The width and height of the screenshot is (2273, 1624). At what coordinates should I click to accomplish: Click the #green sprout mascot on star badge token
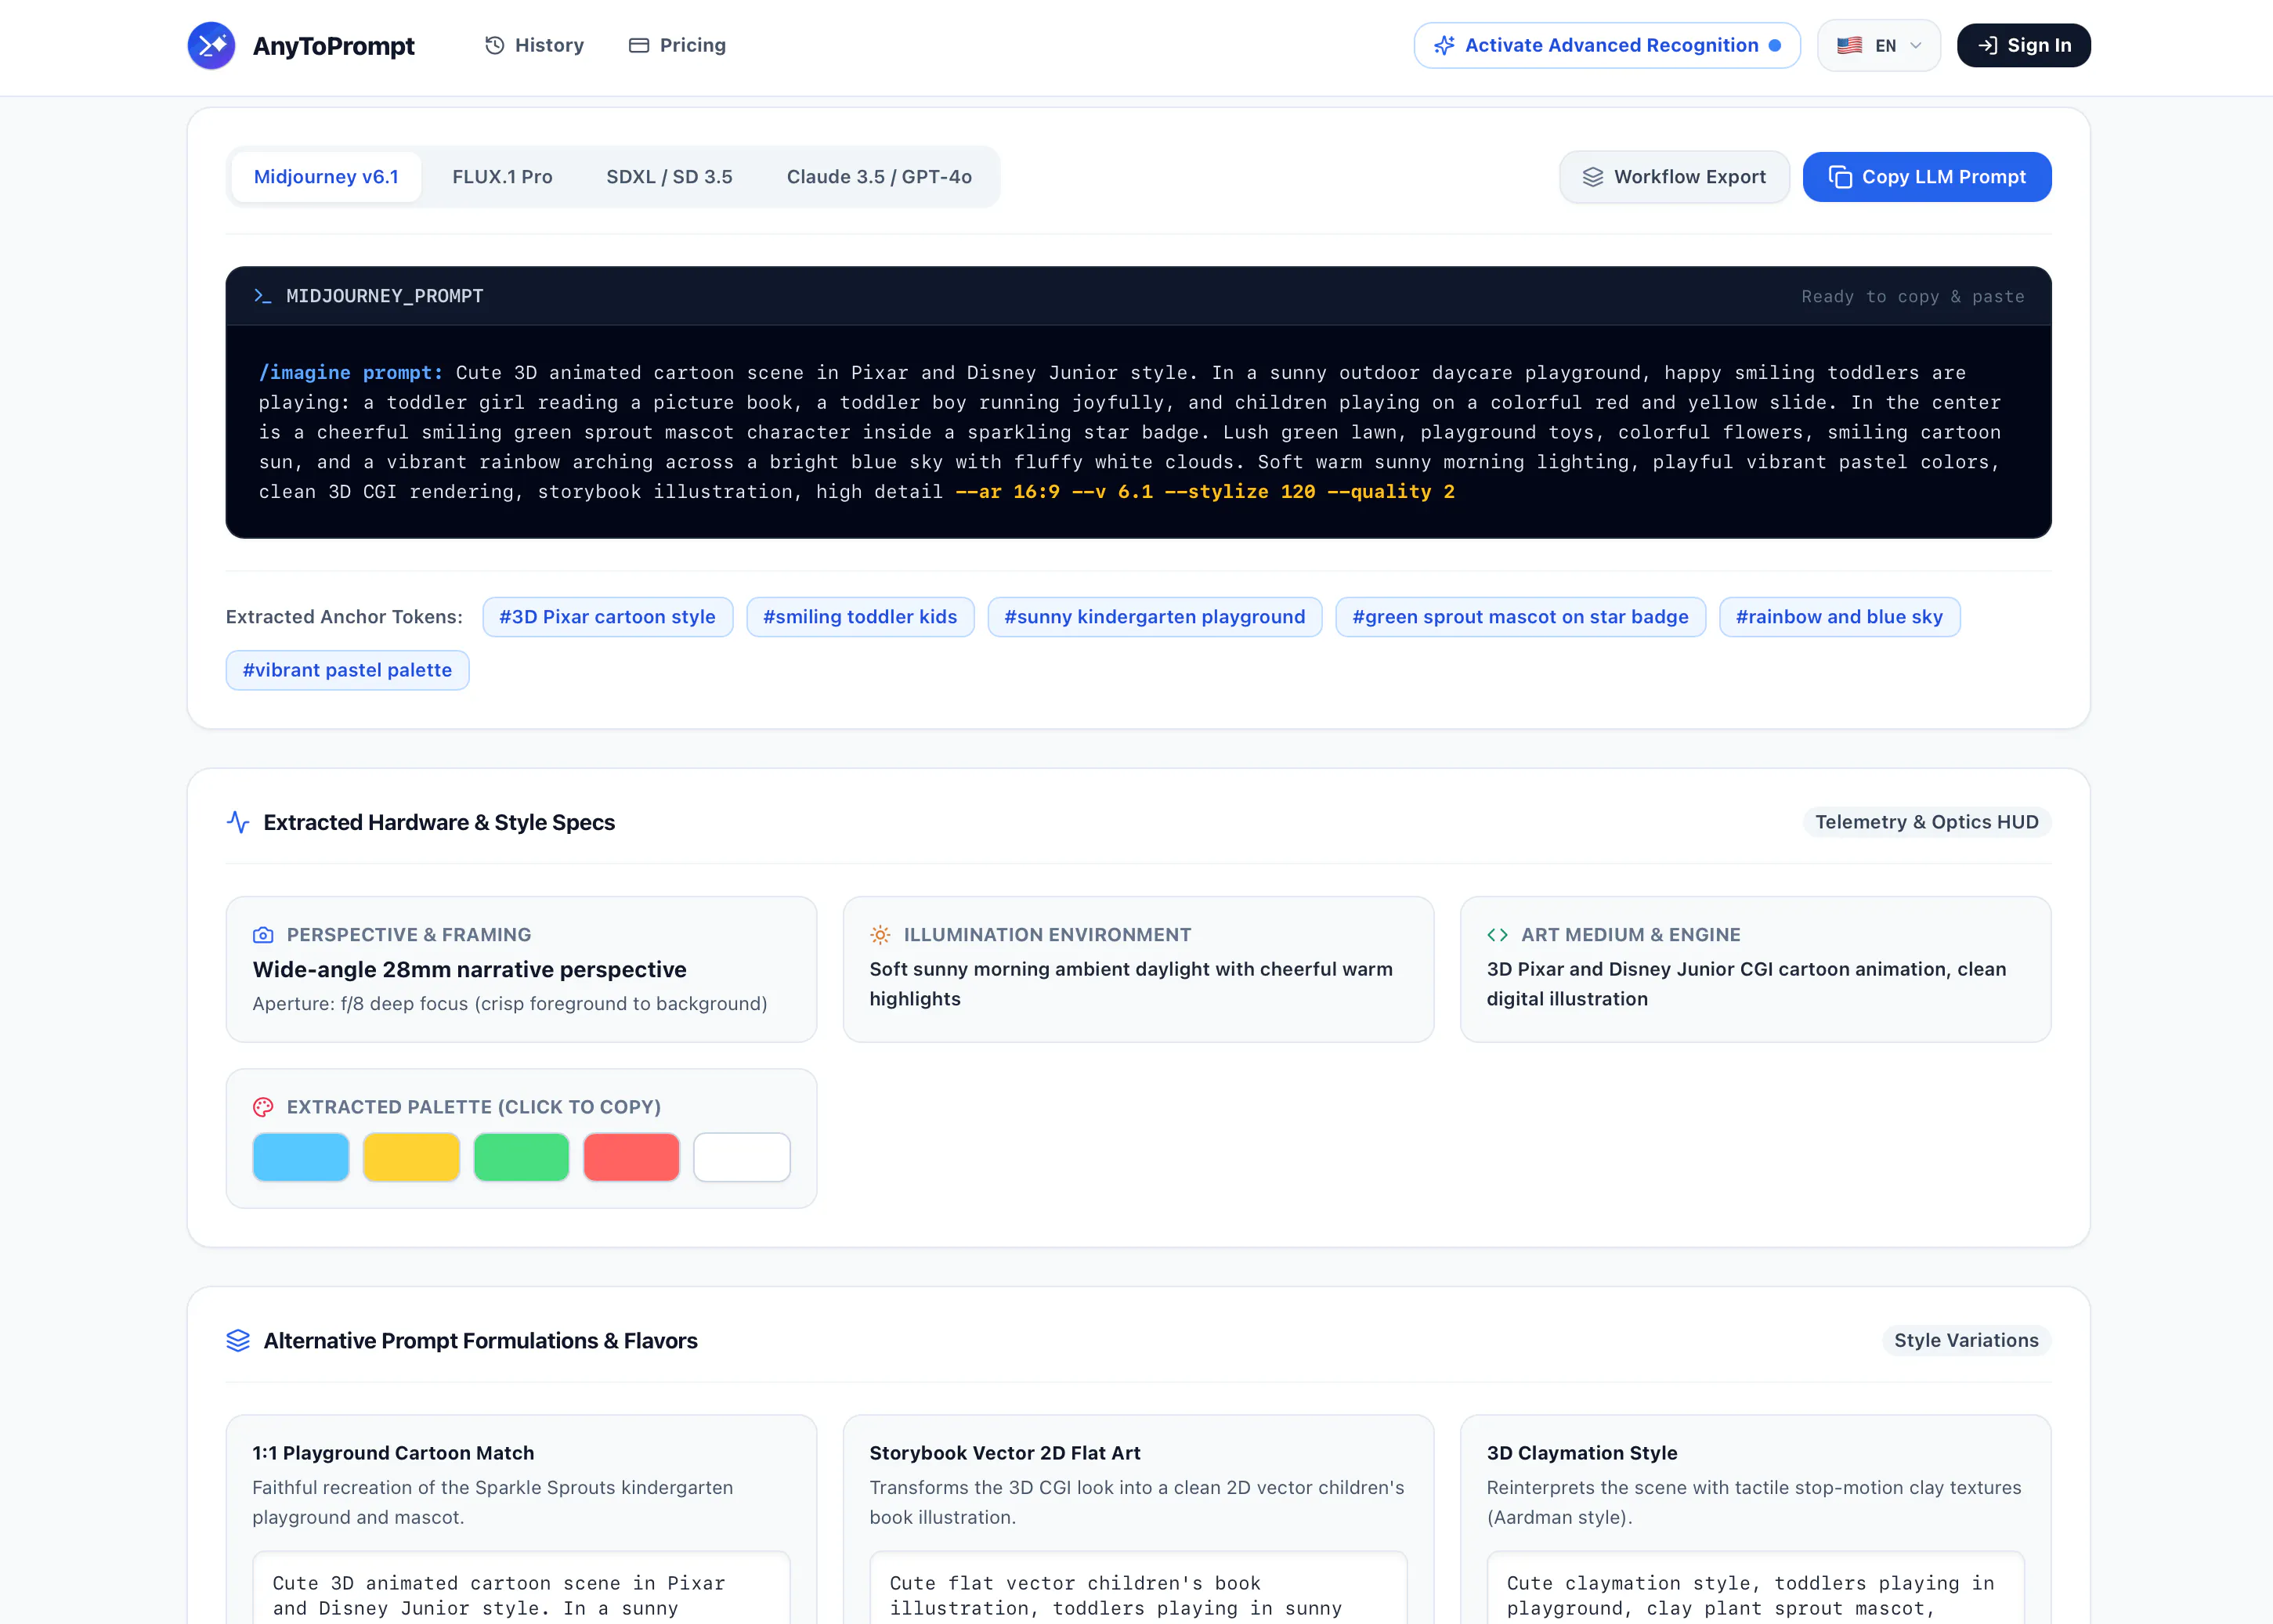click(1520, 617)
